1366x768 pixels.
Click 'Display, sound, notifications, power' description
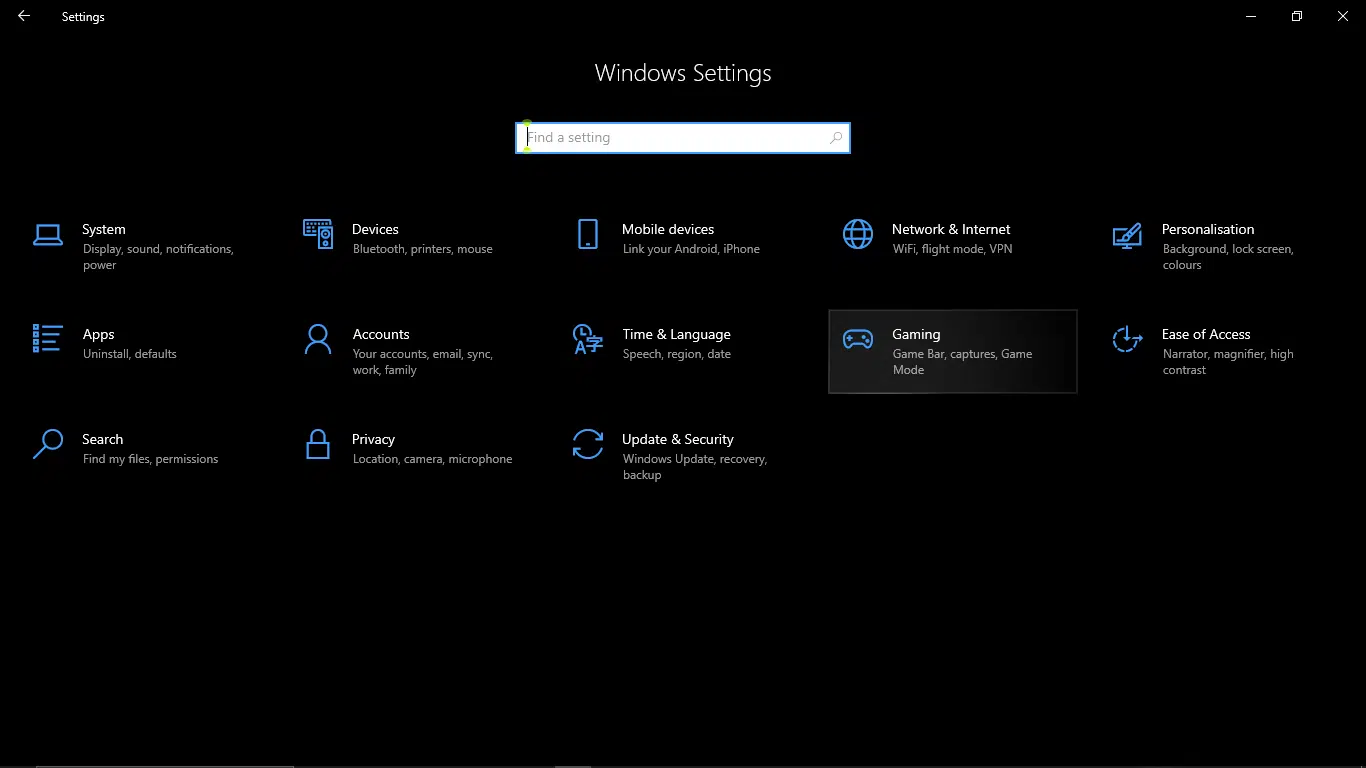coord(158,257)
